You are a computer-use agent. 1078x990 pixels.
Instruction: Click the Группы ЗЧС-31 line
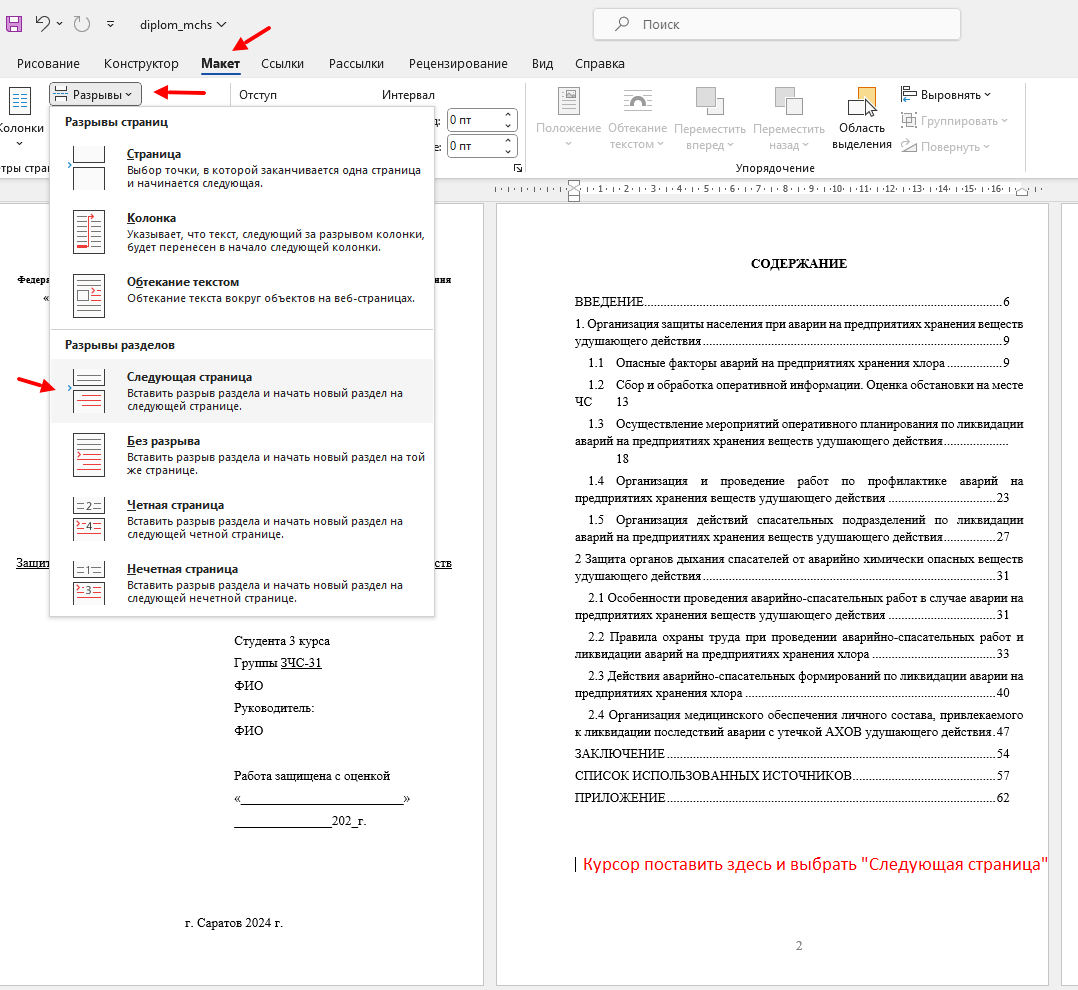point(278,663)
